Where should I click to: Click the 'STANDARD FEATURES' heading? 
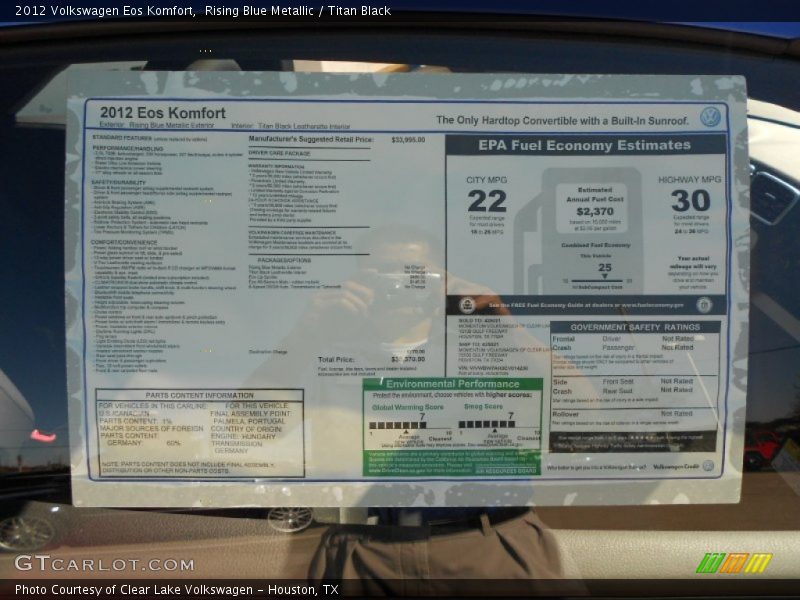tap(122, 138)
